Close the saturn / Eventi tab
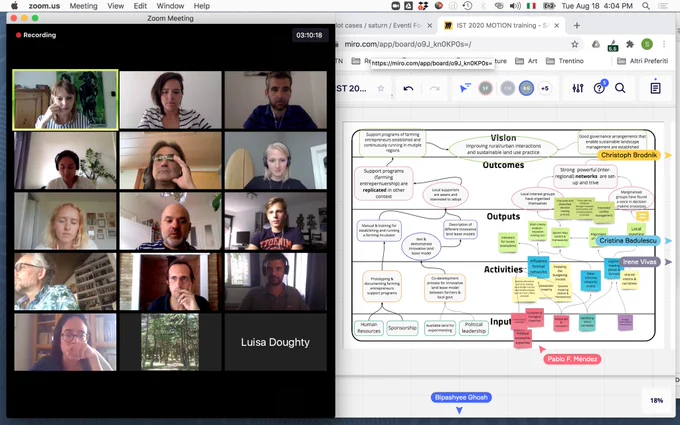Screen dimensions: 680x425 (x=430, y=26)
